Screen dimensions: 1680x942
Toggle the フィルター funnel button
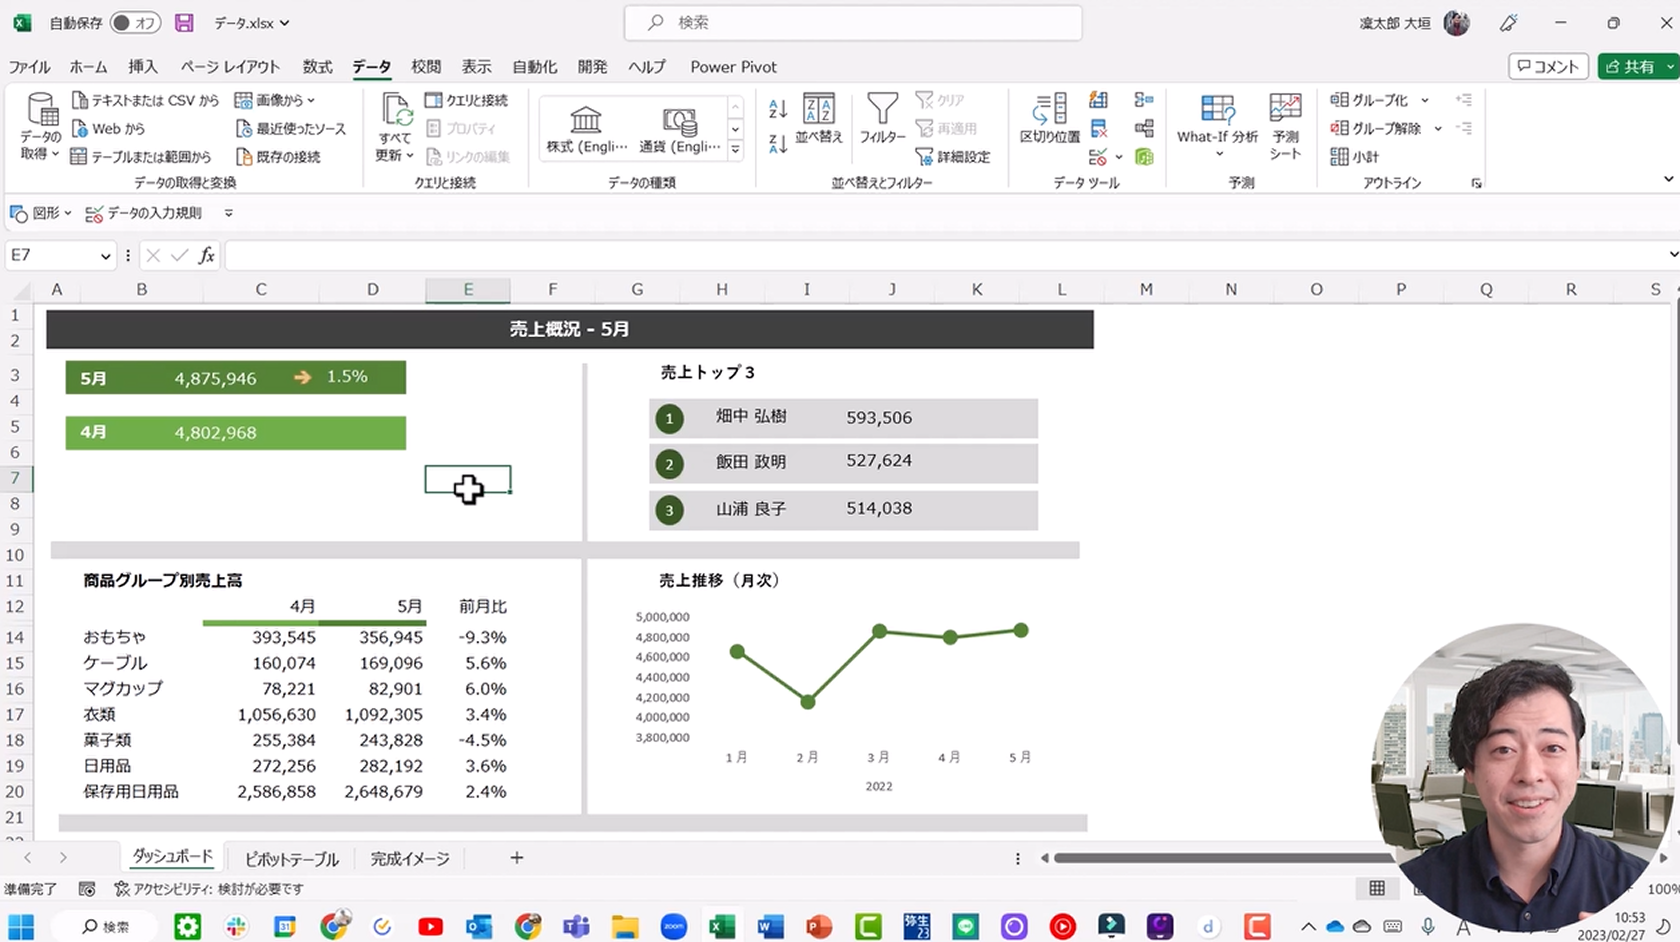(882, 120)
